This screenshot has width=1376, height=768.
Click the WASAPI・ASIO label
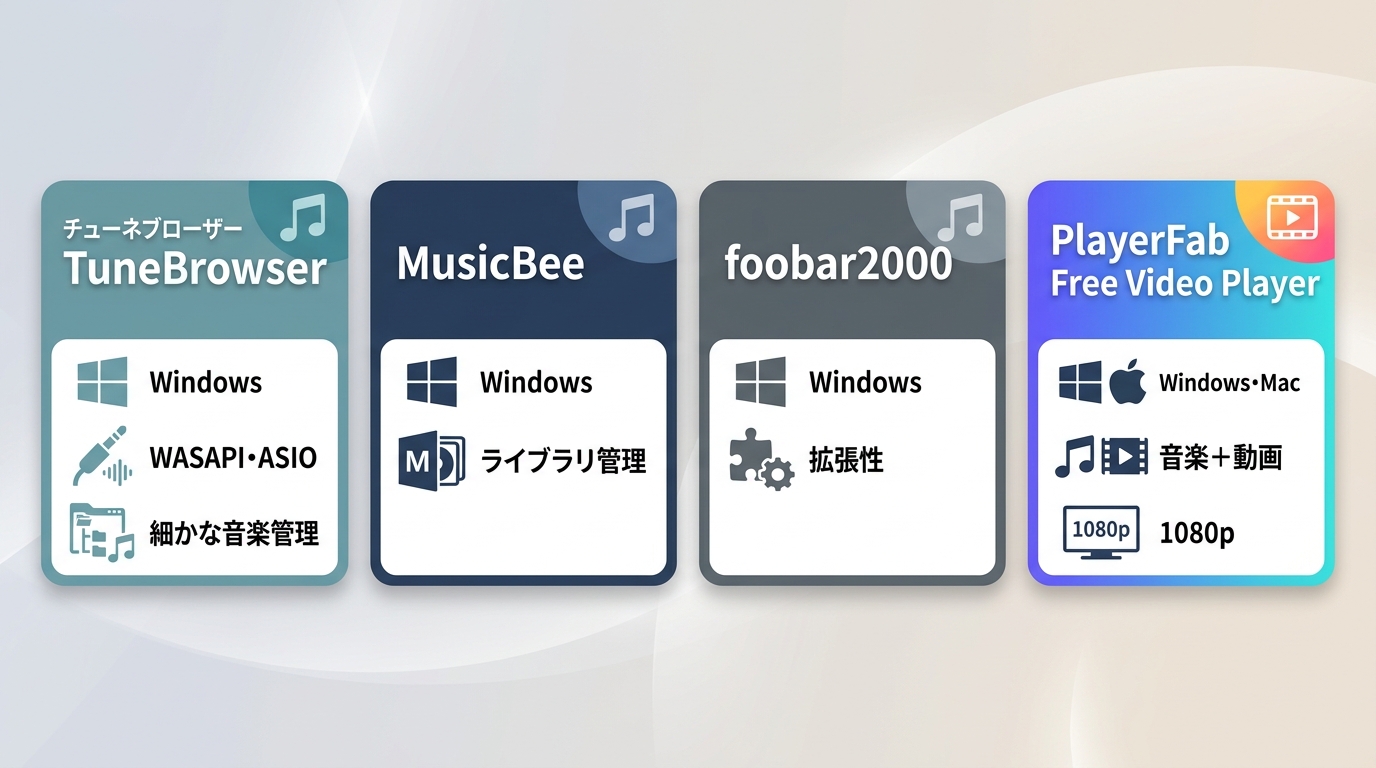click(233, 458)
